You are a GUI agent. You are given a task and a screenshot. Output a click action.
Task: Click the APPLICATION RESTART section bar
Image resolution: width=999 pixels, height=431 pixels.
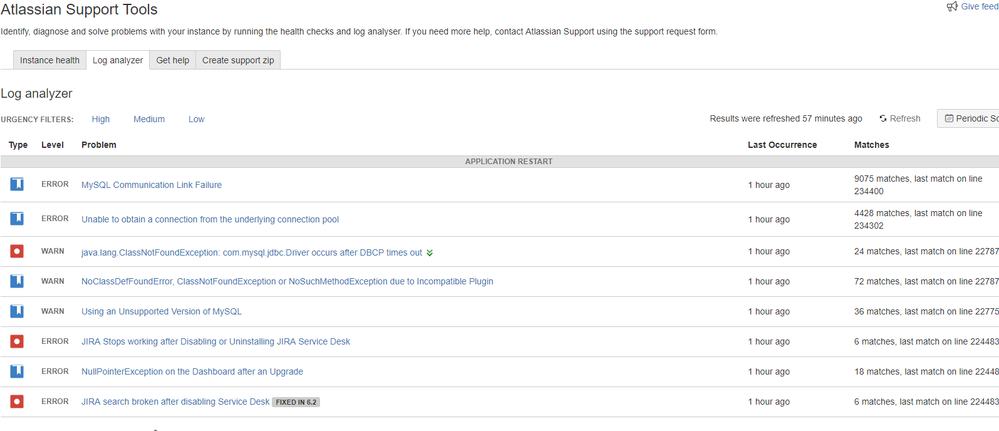click(x=500, y=161)
